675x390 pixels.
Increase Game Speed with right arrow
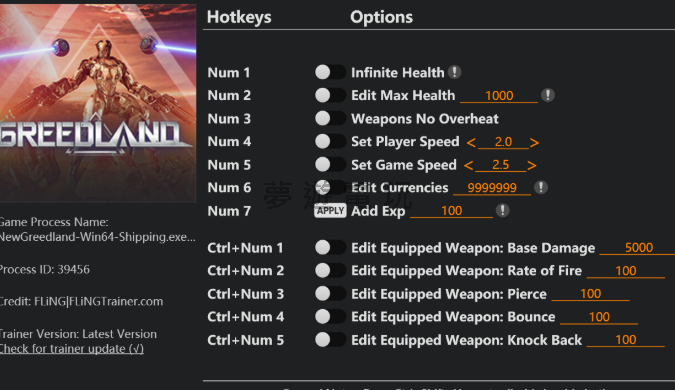coord(532,165)
